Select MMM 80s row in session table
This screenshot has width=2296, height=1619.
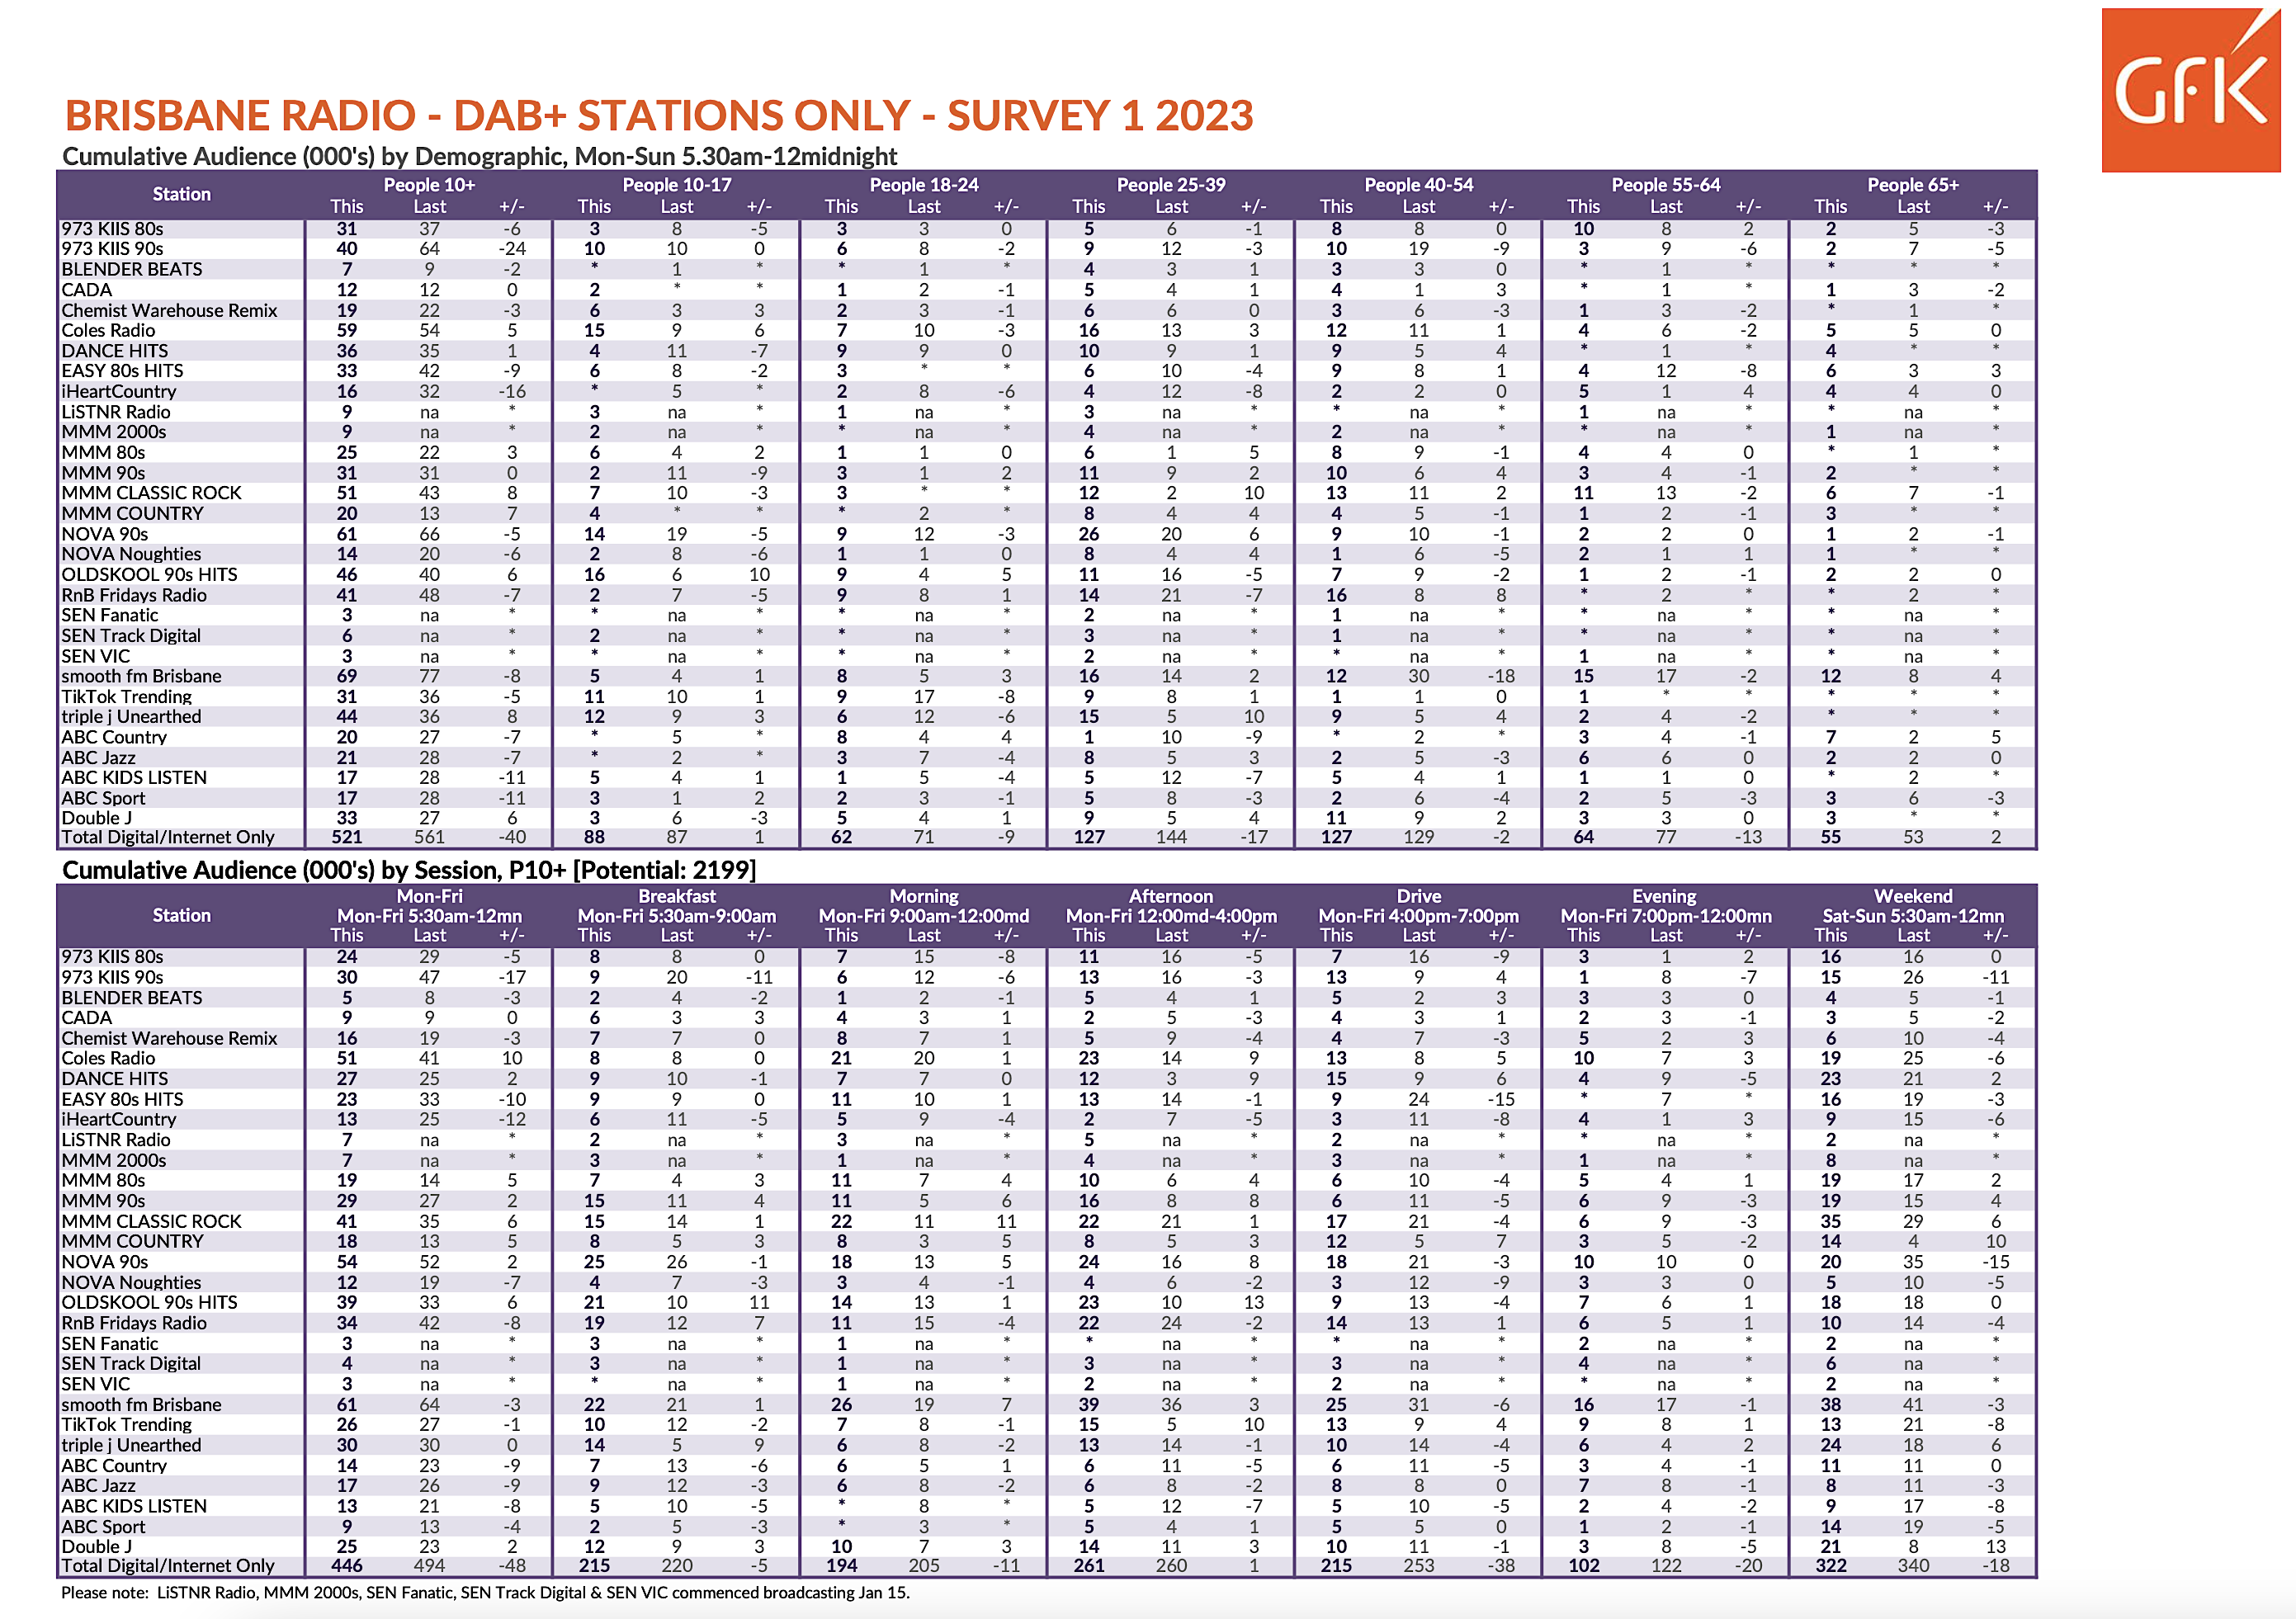point(1046,1181)
